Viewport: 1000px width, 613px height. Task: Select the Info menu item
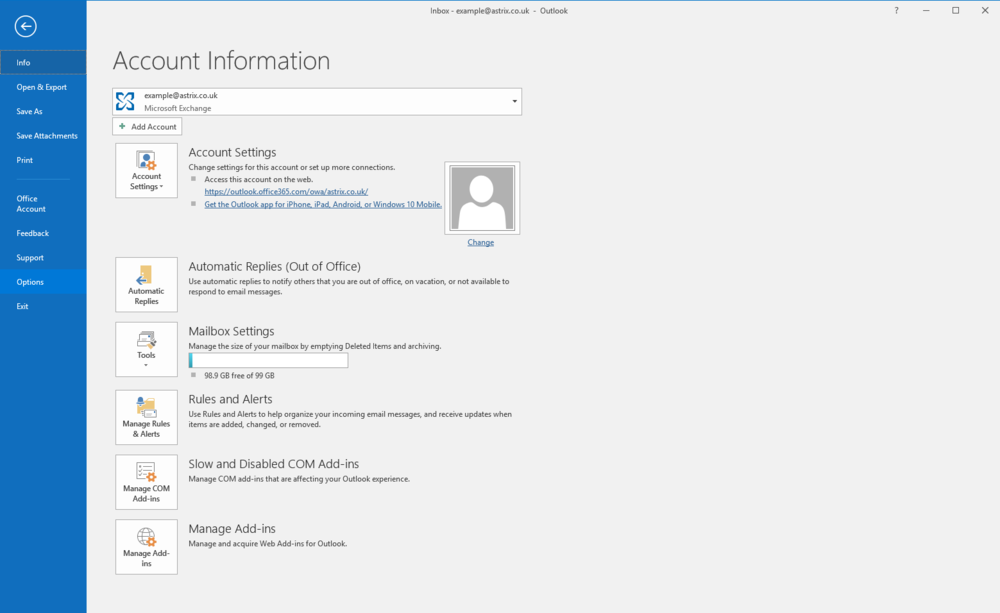43,63
